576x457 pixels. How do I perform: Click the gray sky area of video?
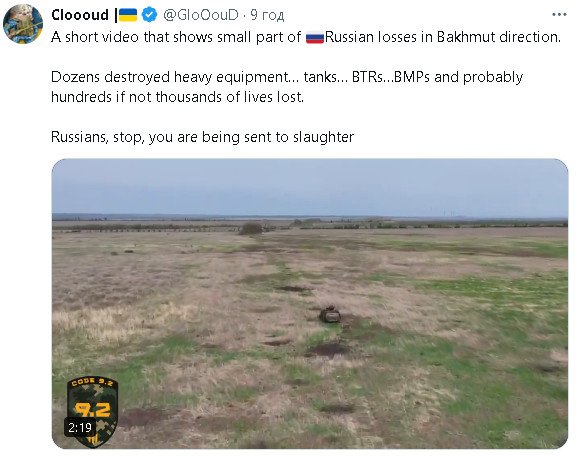310,187
